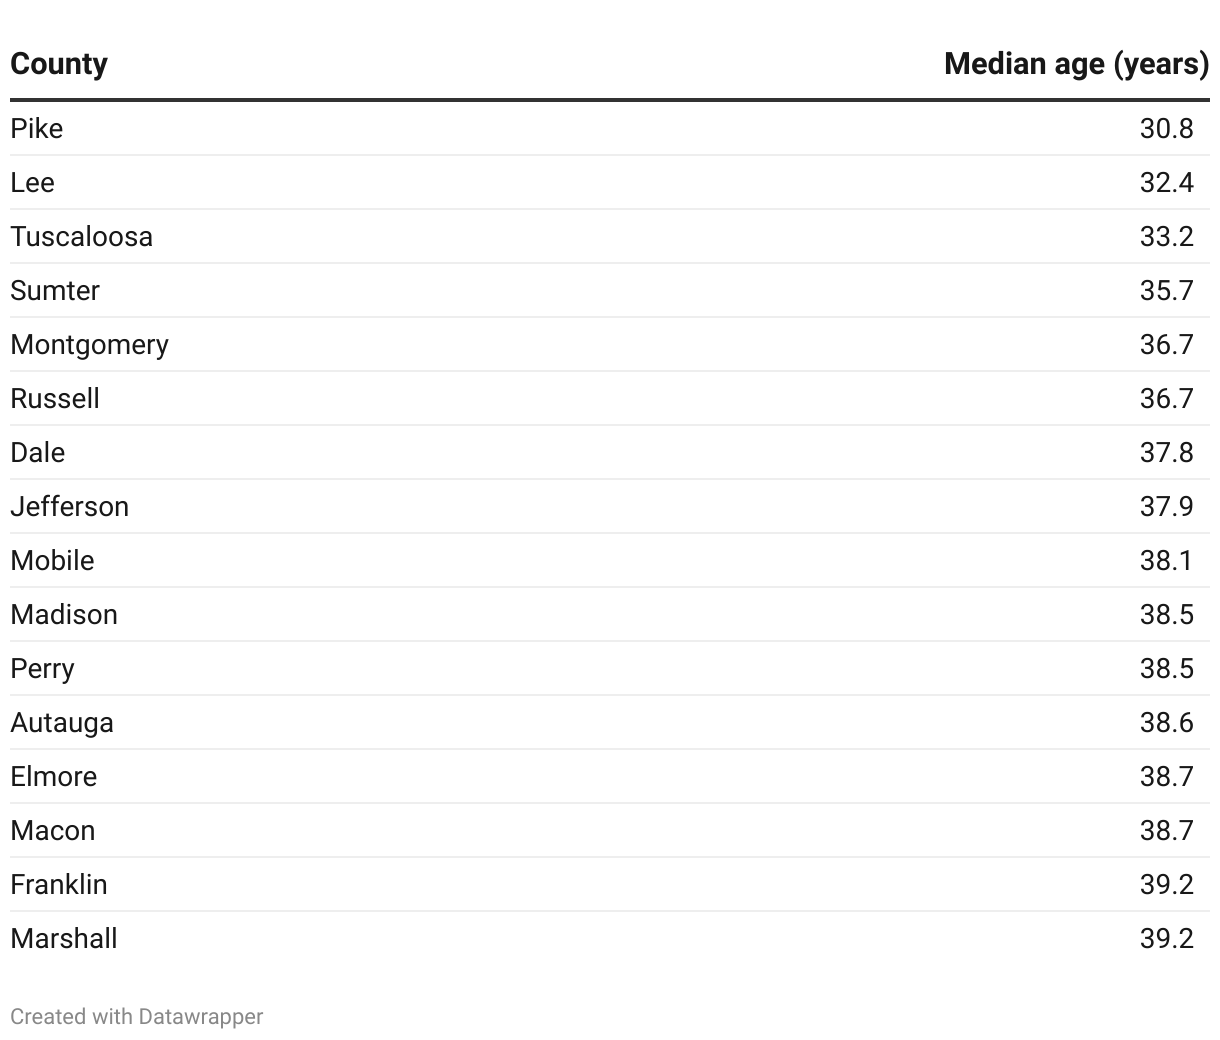Click Pike's median age value 30.8
Screen dimensions: 1220x1040
(1166, 129)
